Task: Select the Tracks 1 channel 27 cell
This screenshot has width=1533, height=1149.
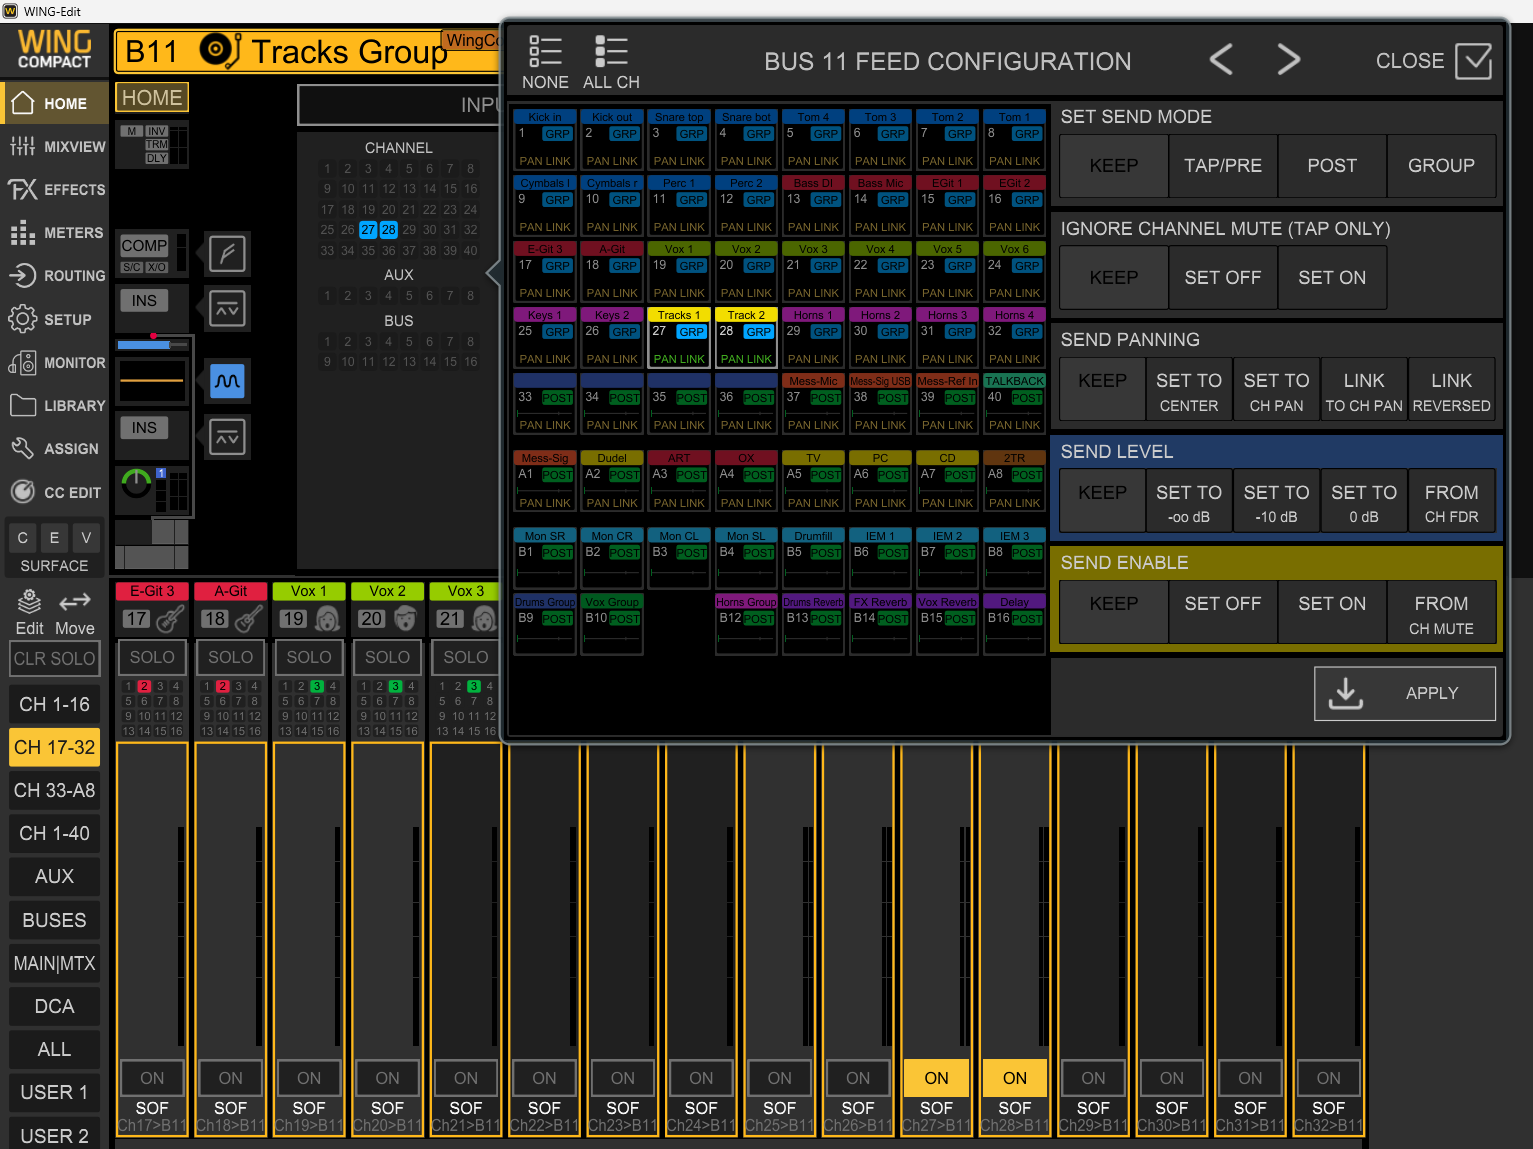Action: pos(679,338)
